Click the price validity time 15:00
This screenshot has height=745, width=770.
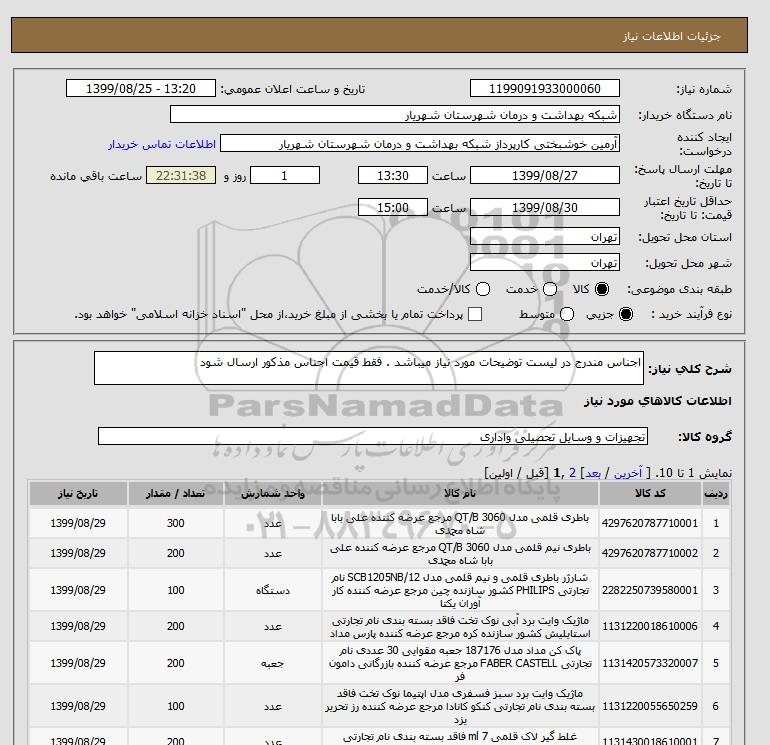tap(393, 207)
